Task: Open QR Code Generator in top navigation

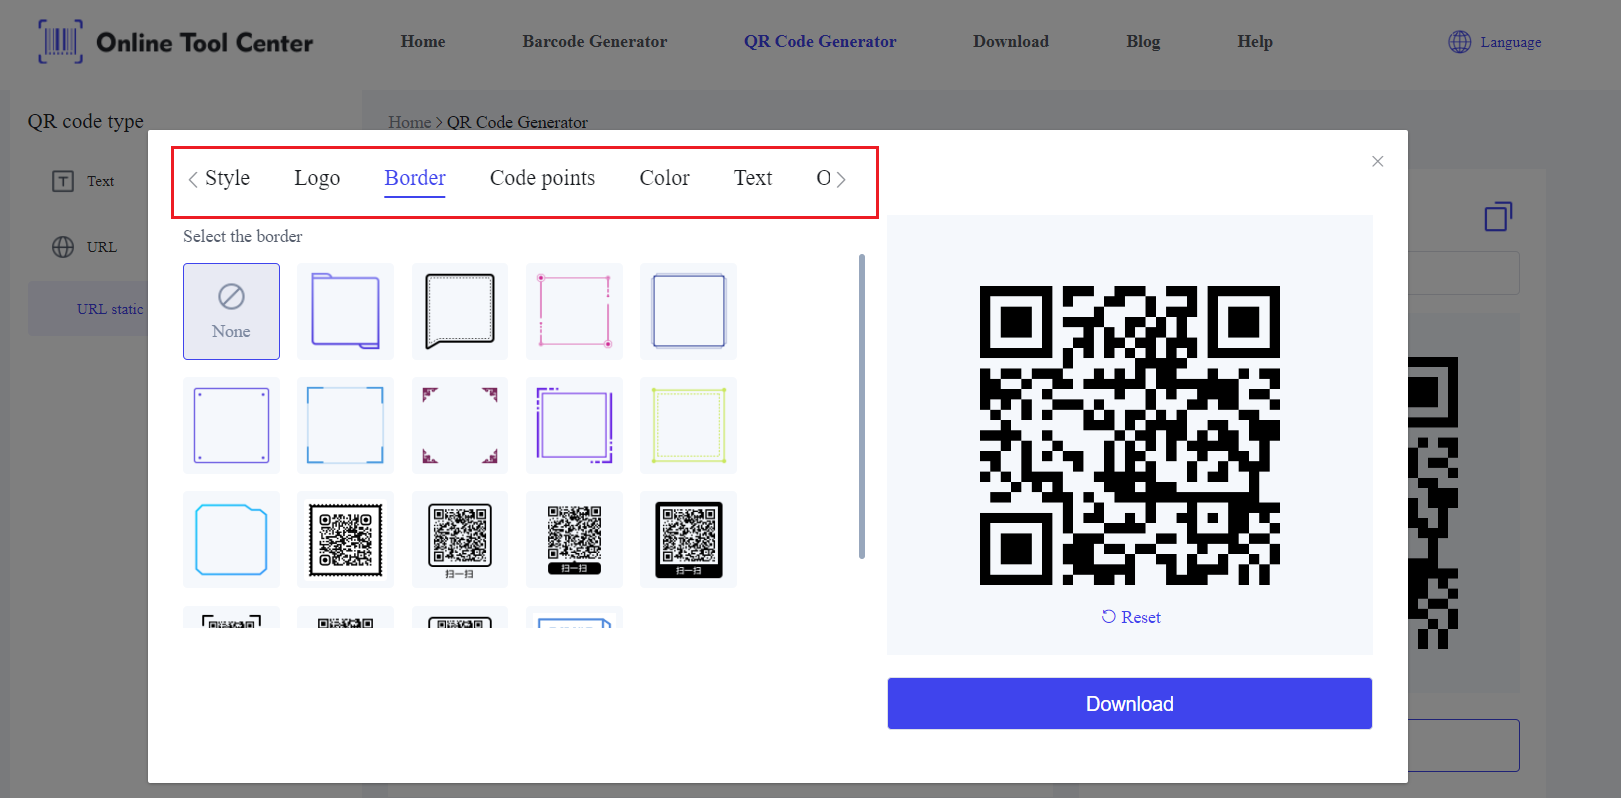Action: click(820, 41)
